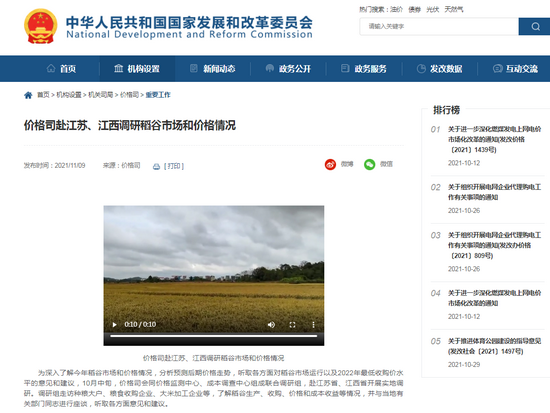Focus the keyword search input field

[x=439, y=26]
